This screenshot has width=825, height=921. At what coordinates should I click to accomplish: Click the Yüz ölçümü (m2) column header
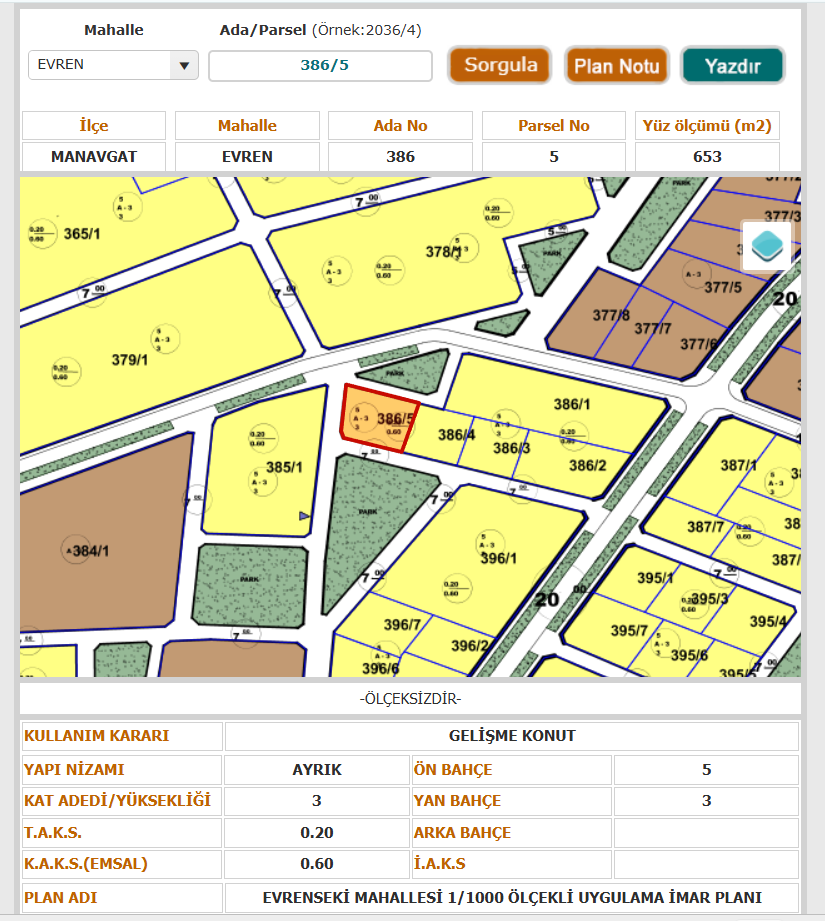pos(707,126)
